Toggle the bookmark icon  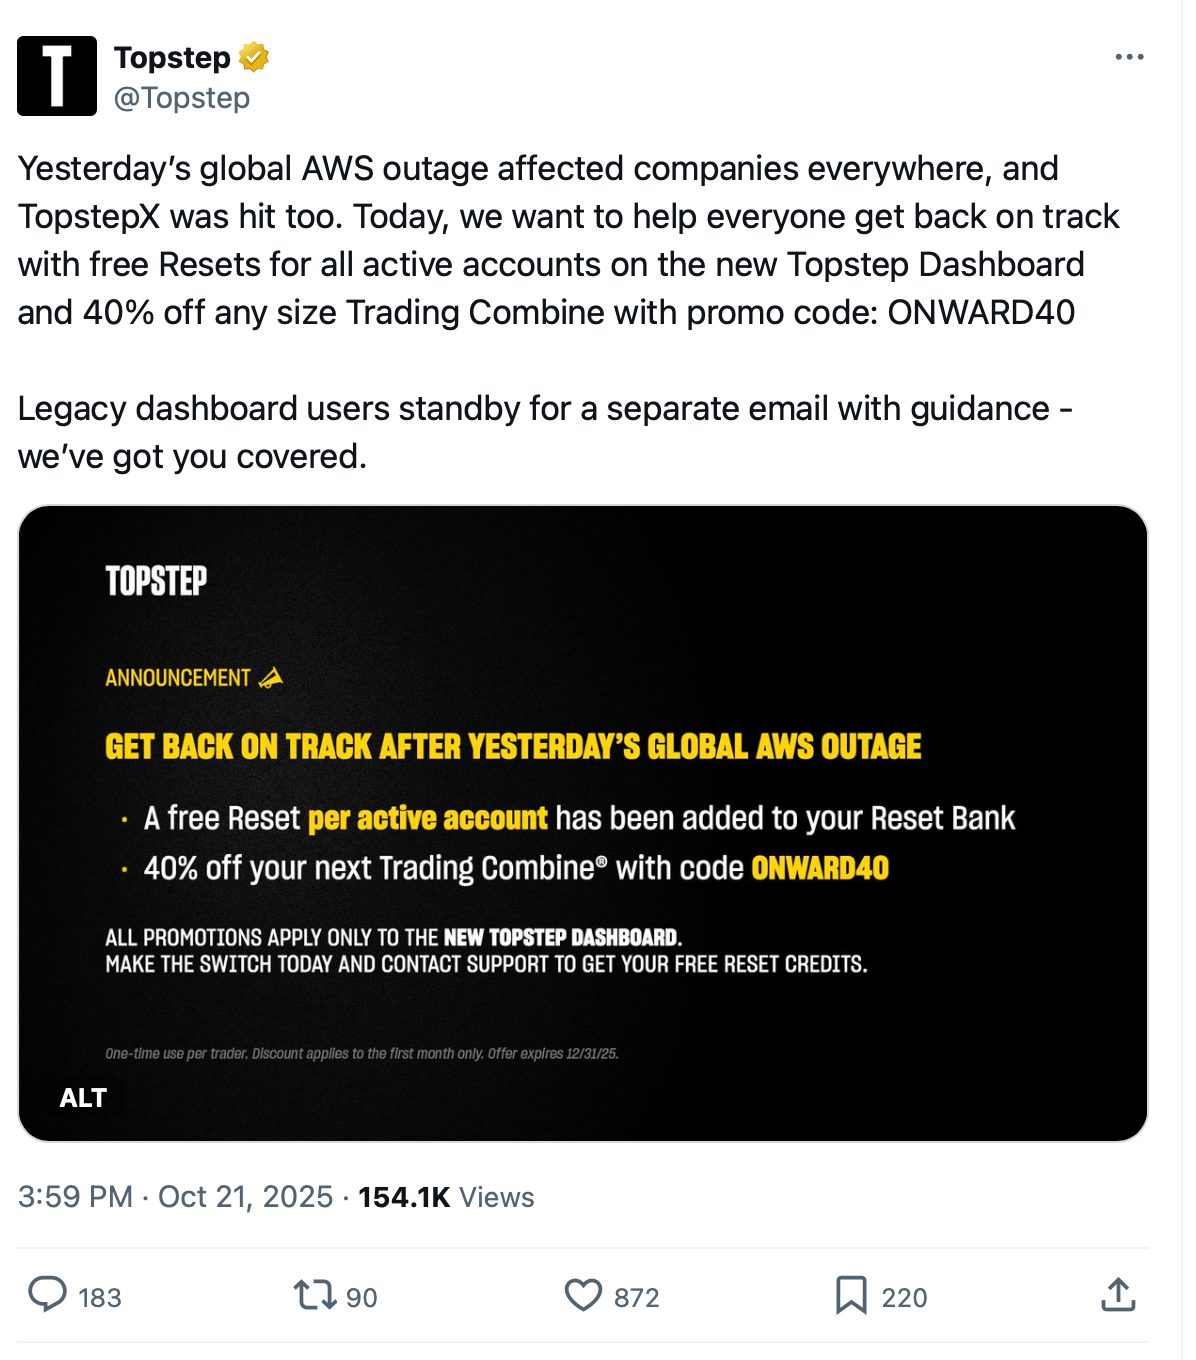point(850,1295)
